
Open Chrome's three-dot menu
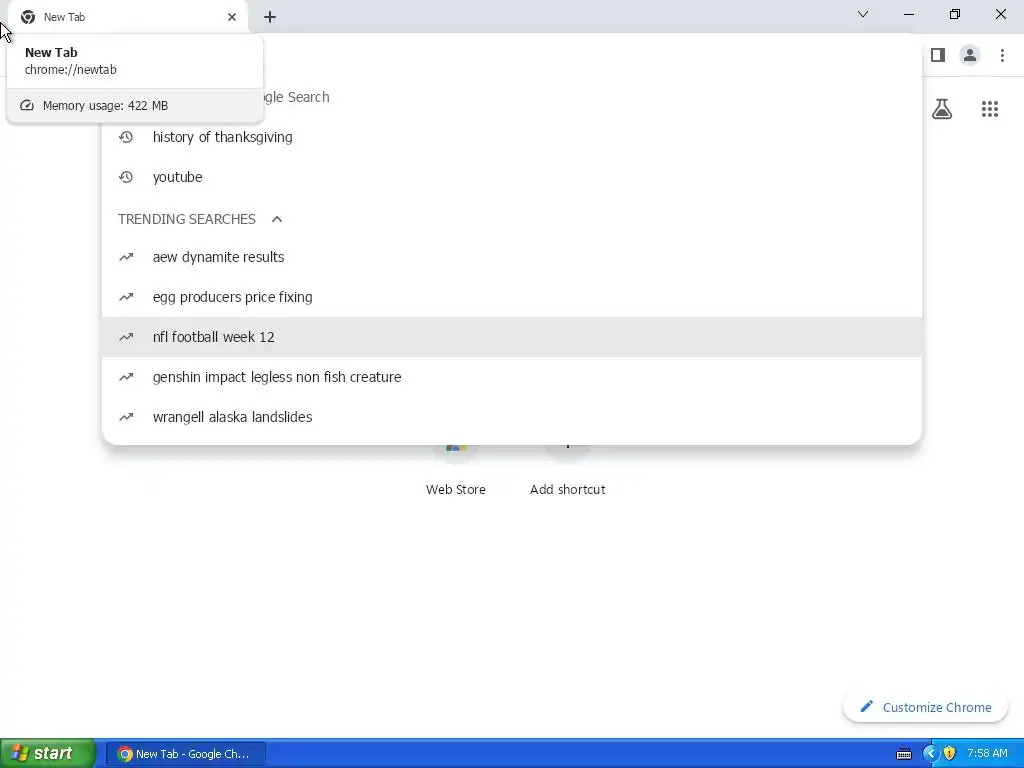pos(1002,55)
